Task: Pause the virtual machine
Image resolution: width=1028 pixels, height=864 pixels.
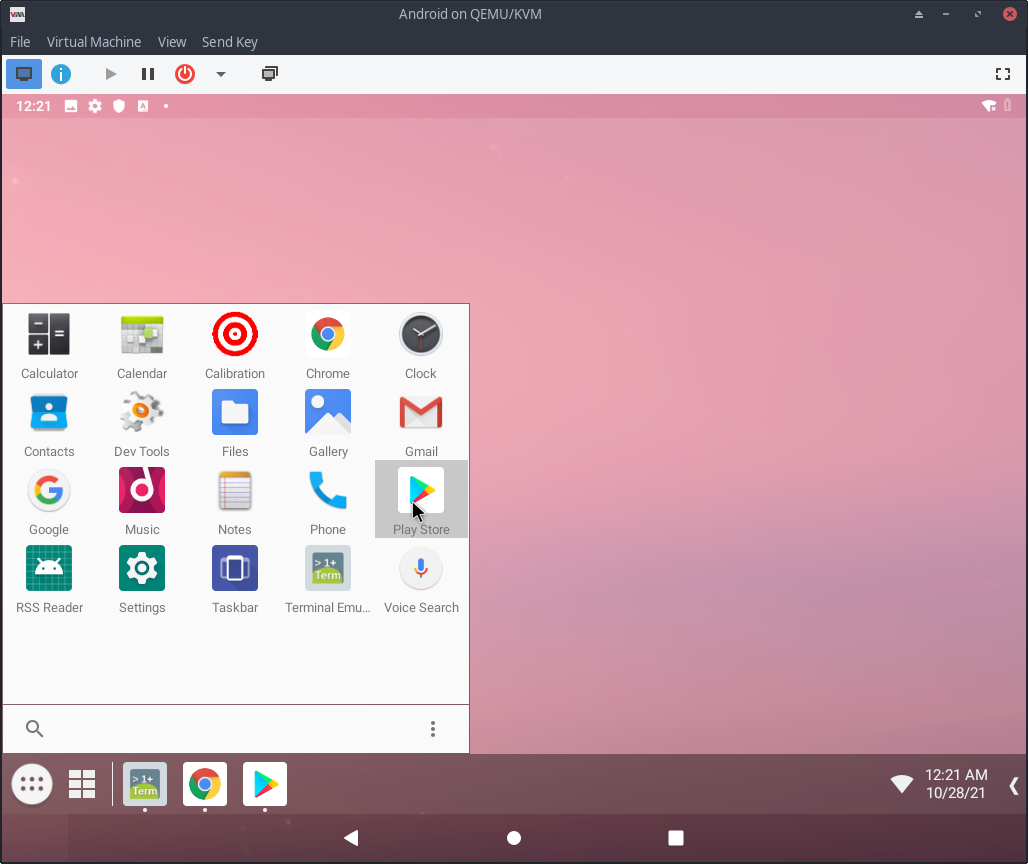Action: tap(148, 73)
